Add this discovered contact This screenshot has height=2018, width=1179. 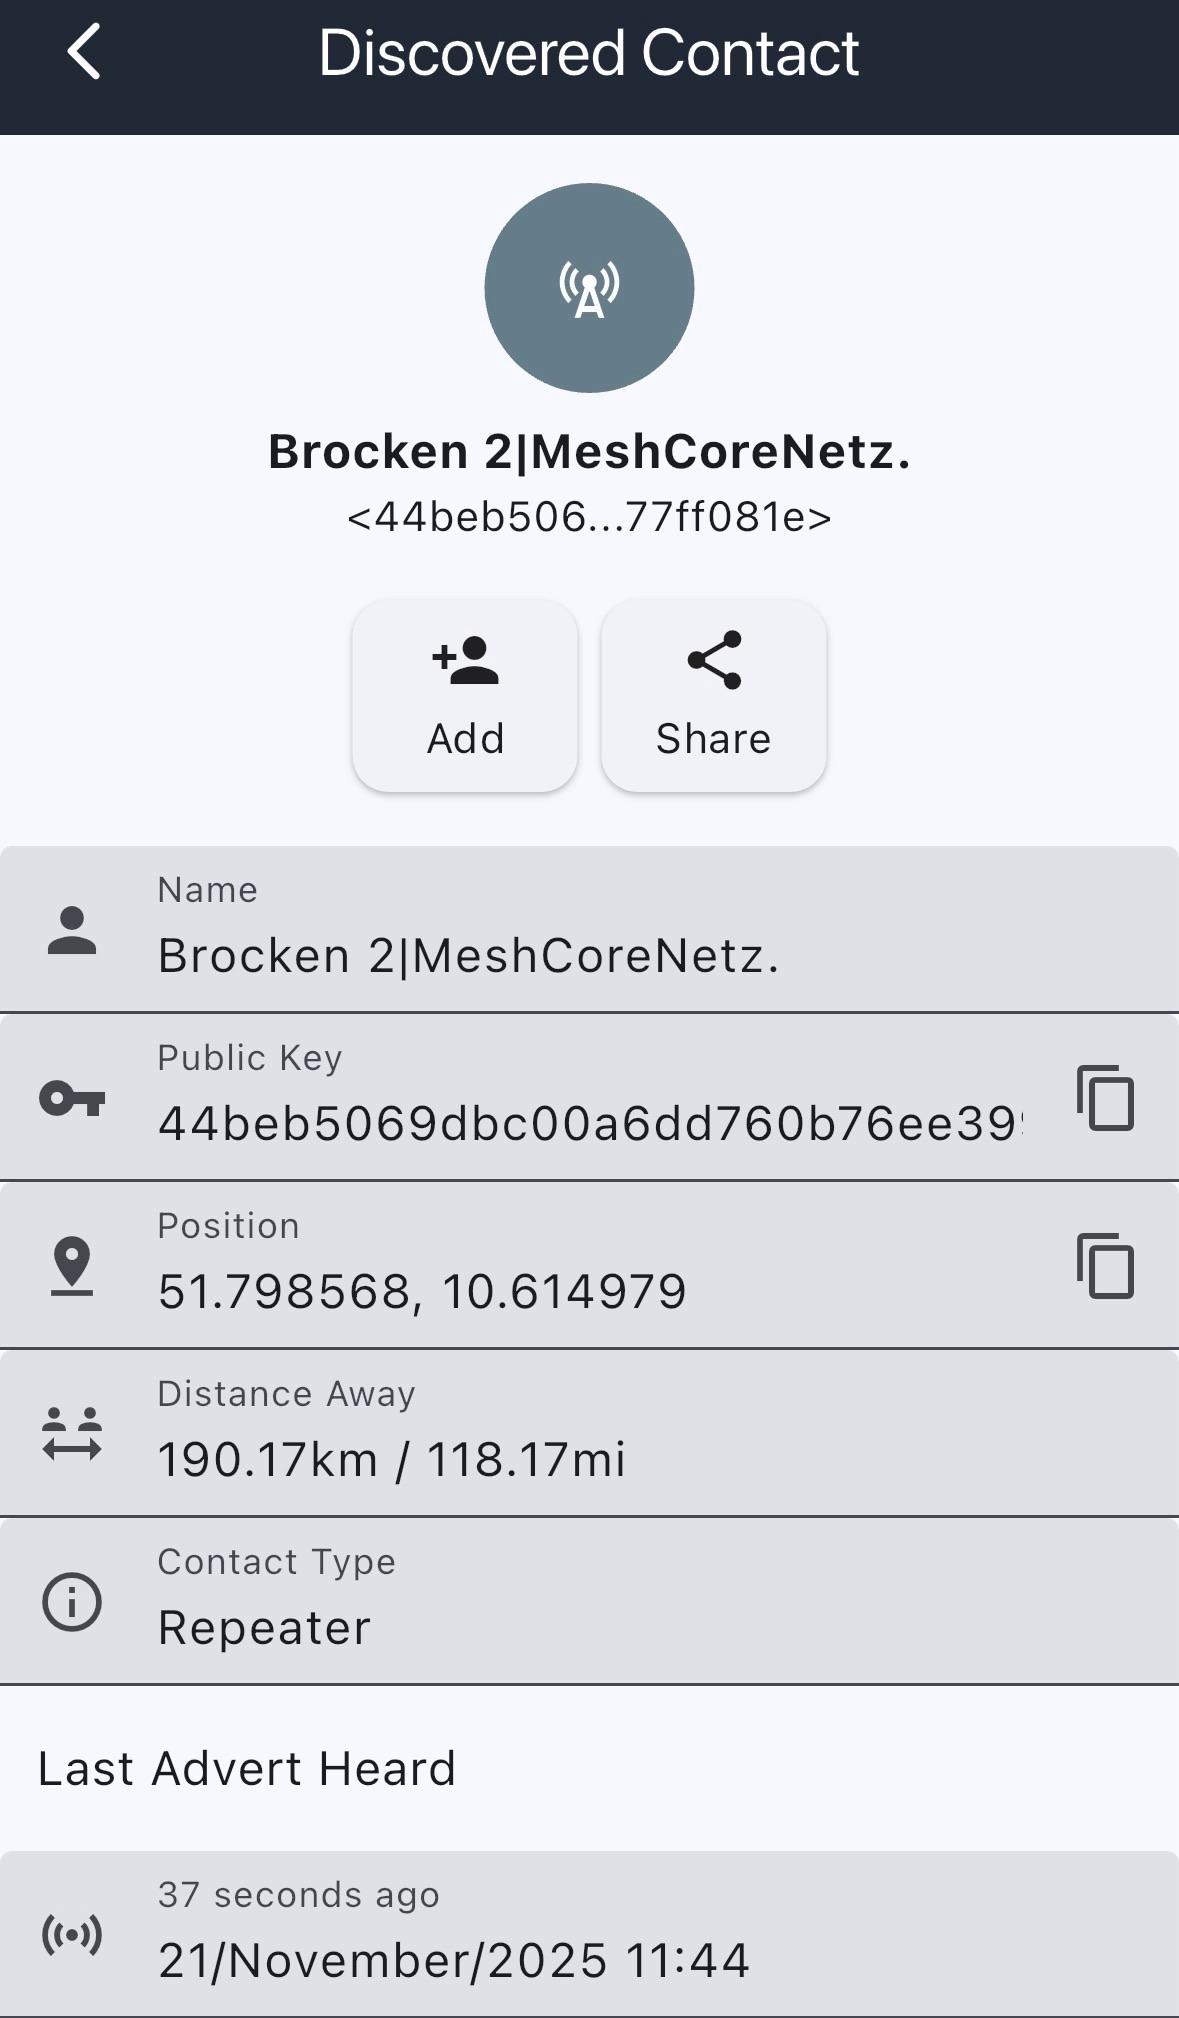465,696
